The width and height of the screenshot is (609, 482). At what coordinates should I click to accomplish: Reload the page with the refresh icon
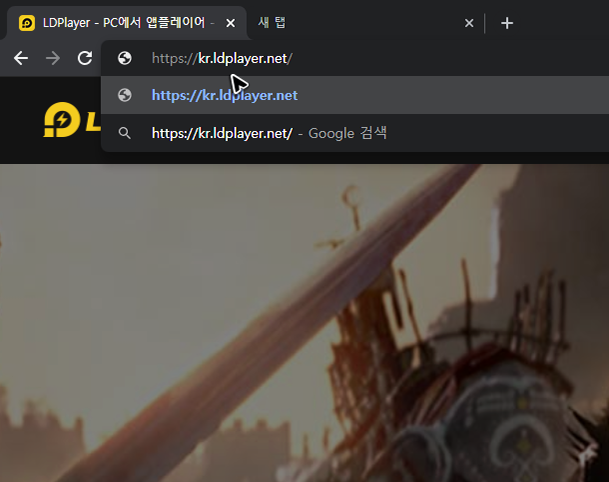pyautogui.click(x=85, y=58)
